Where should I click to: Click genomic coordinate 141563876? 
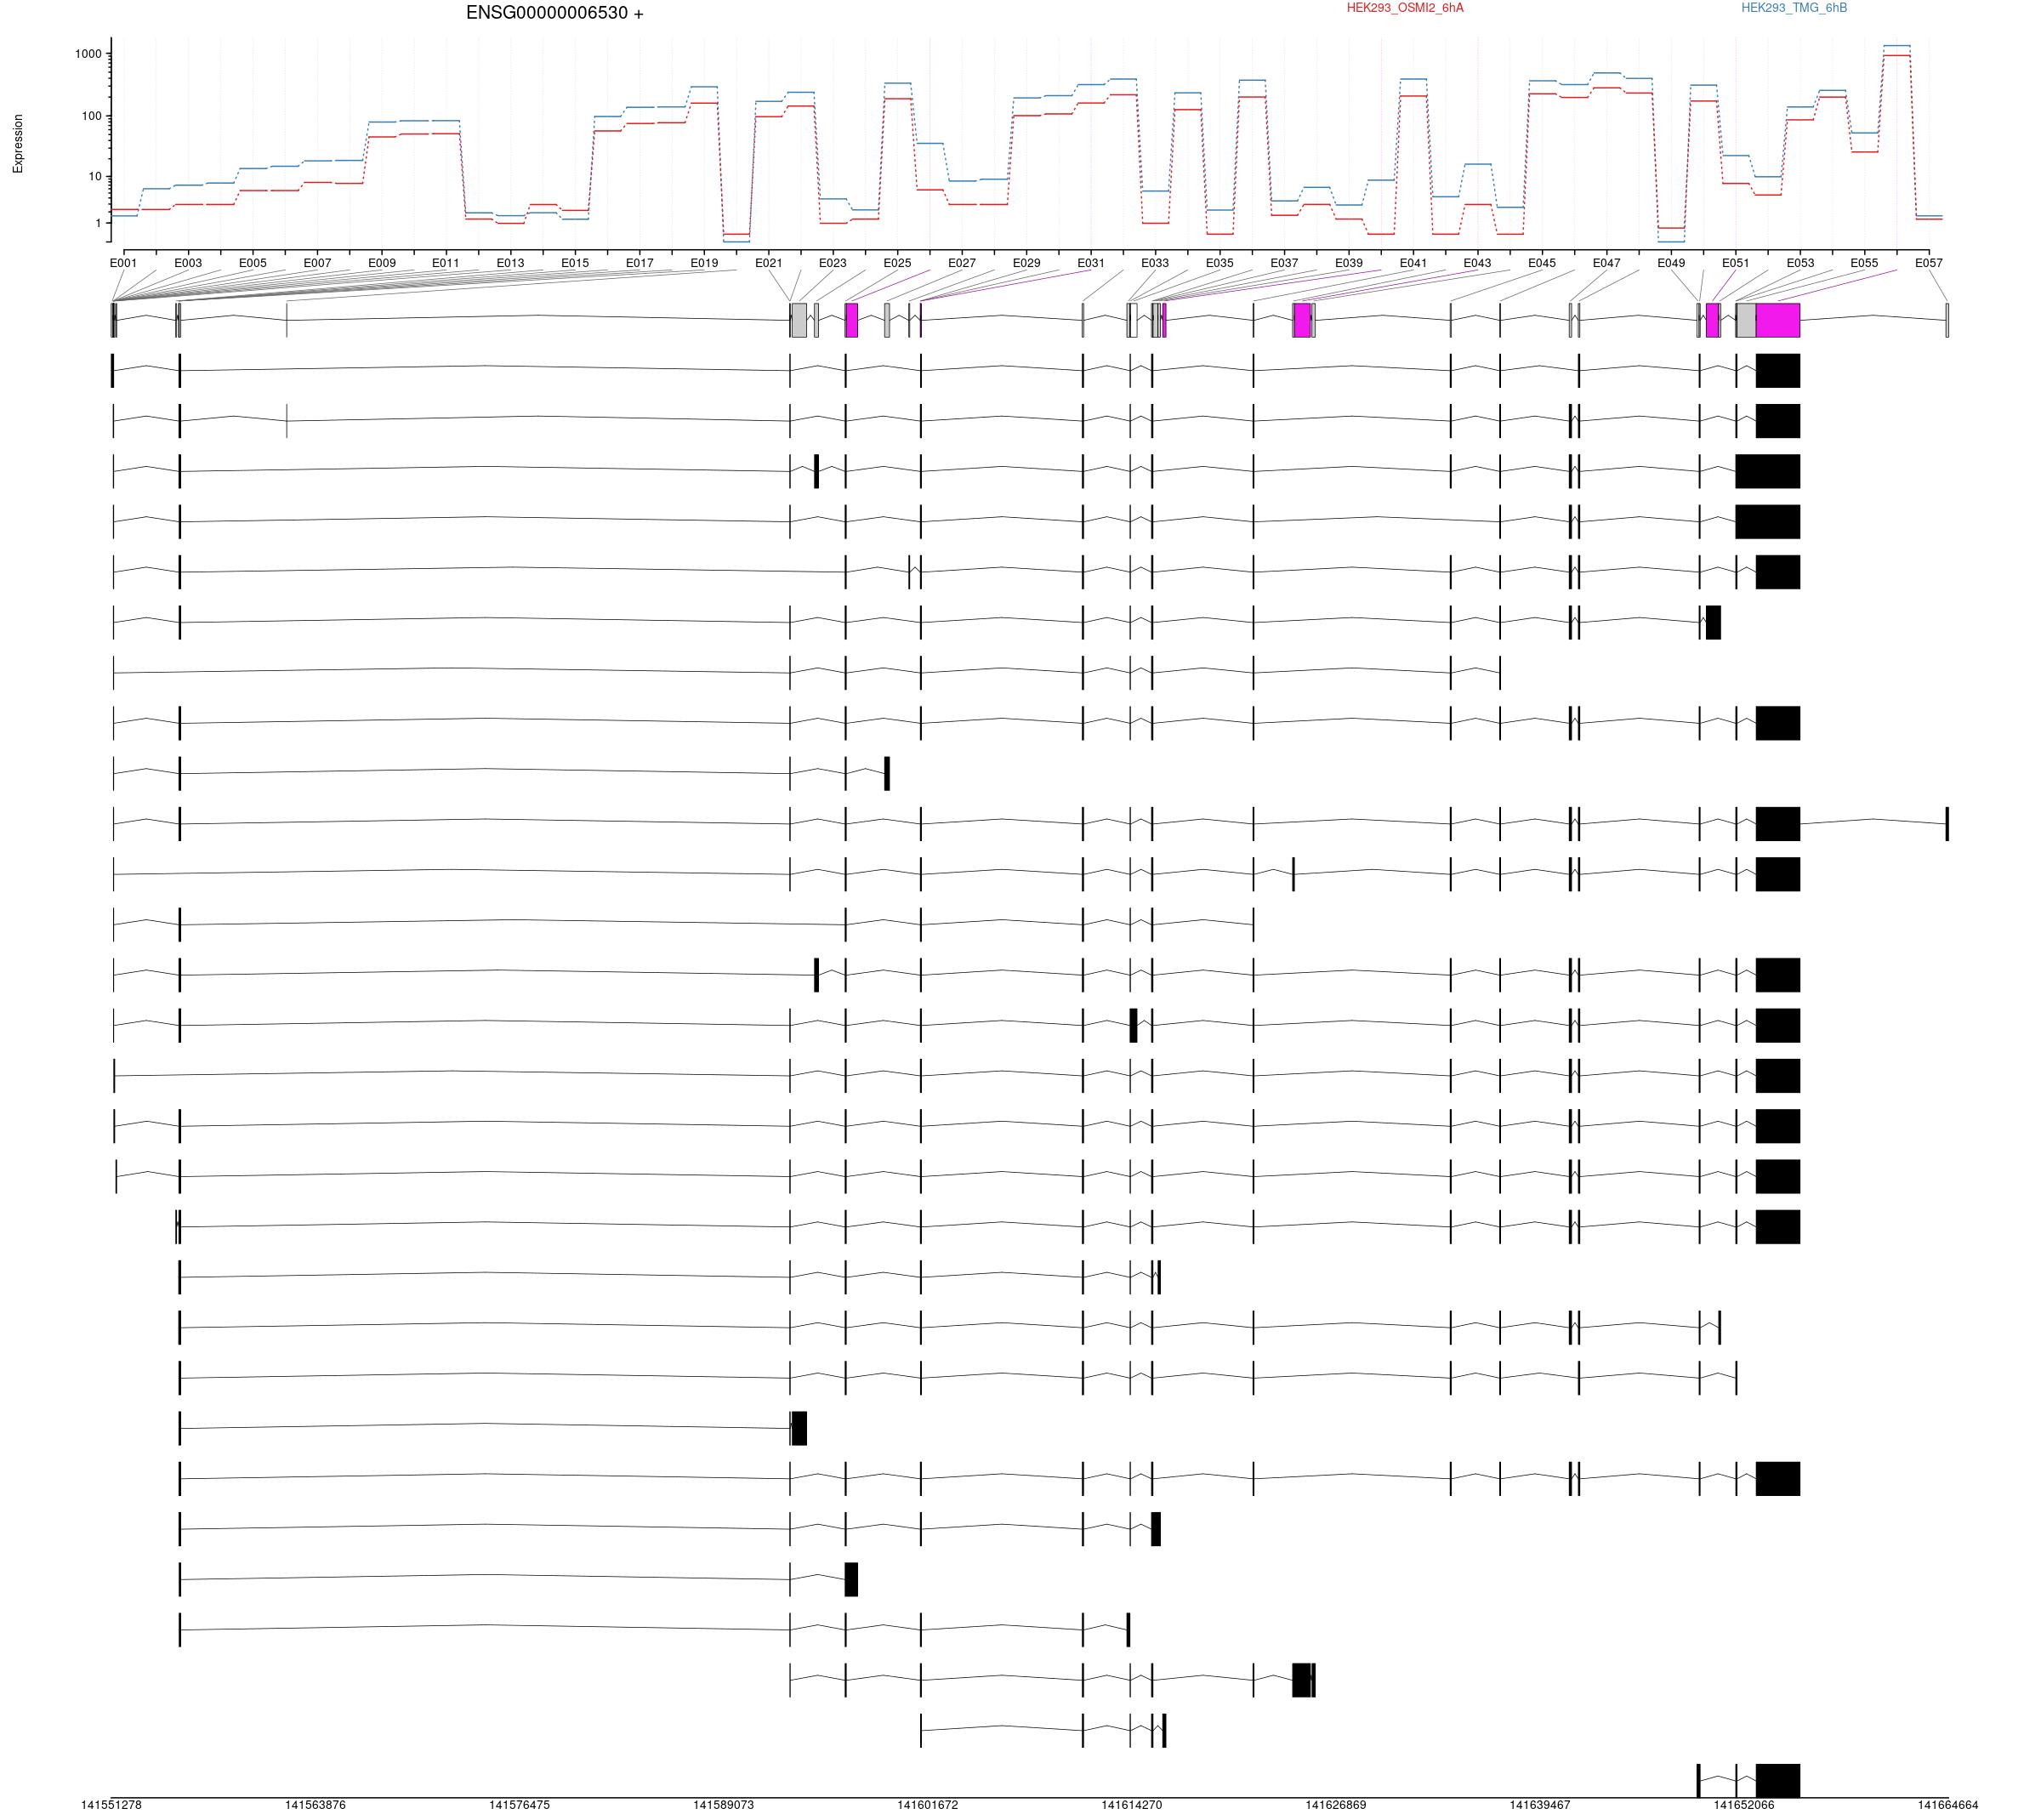(x=315, y=1805)
